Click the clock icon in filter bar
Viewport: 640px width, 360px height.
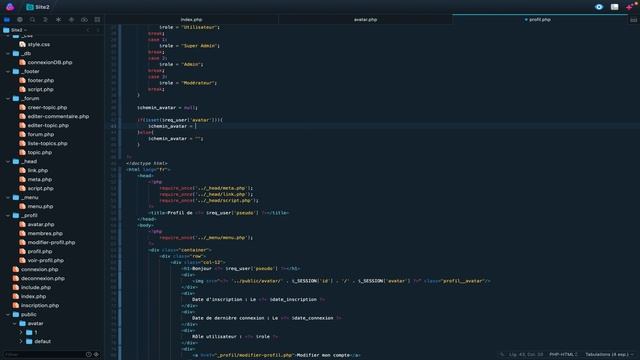pos(88,354)
